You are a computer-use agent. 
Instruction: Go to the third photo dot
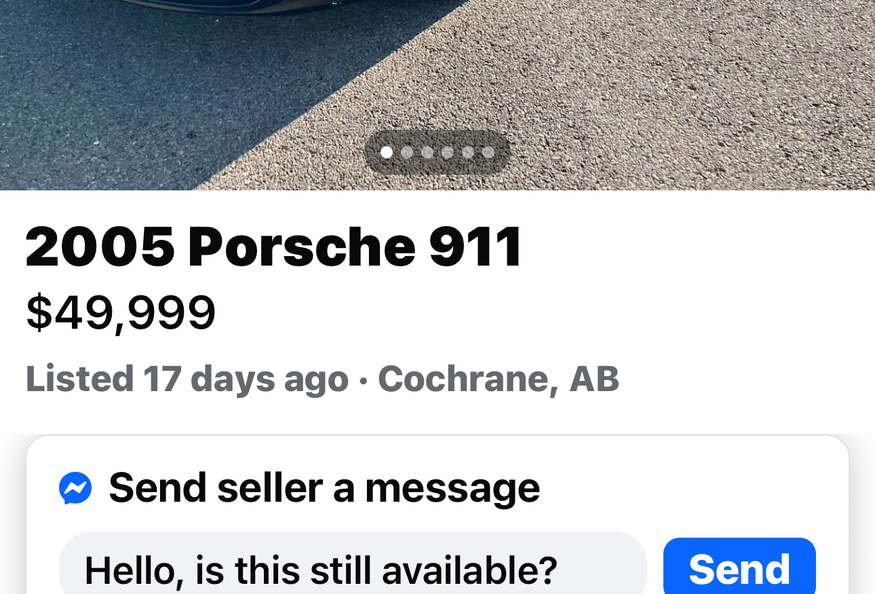(427, 152)
